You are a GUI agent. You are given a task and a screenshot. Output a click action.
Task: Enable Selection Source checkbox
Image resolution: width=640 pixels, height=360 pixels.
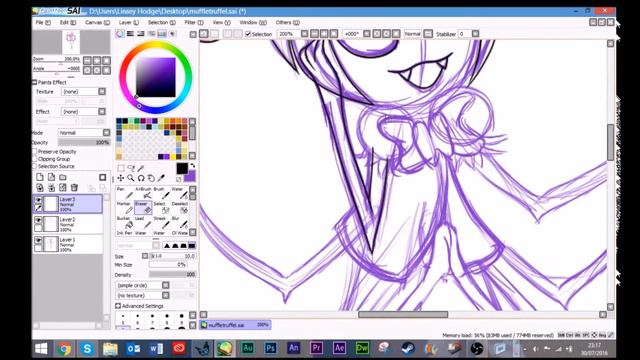tap(35, 166)
